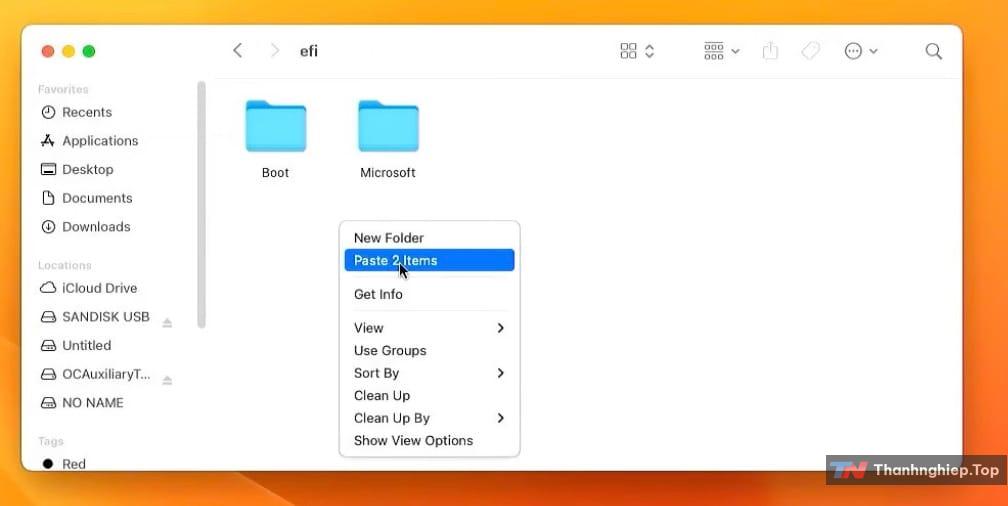The width and height of the screenshot is (1008, 506).
Task: Open Downloads in the sidebar
Action: click(x=96, y=226)
